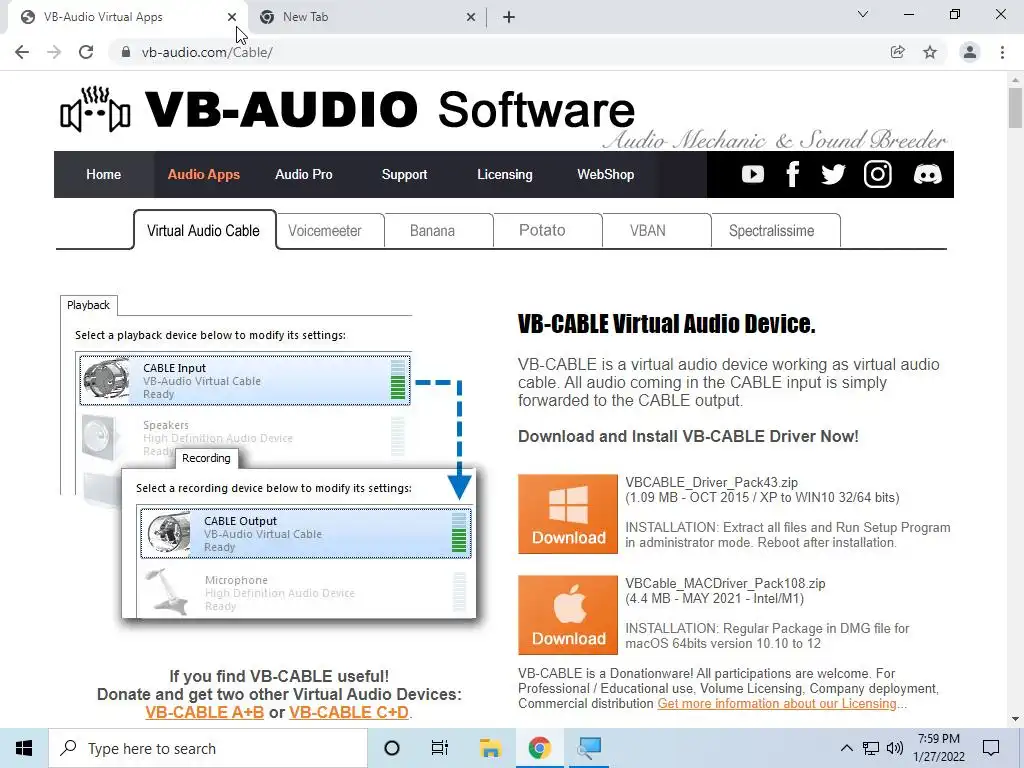1024x768 pixels.
Task: Open File Explorer from taskbar
Action: coord(490,748)
